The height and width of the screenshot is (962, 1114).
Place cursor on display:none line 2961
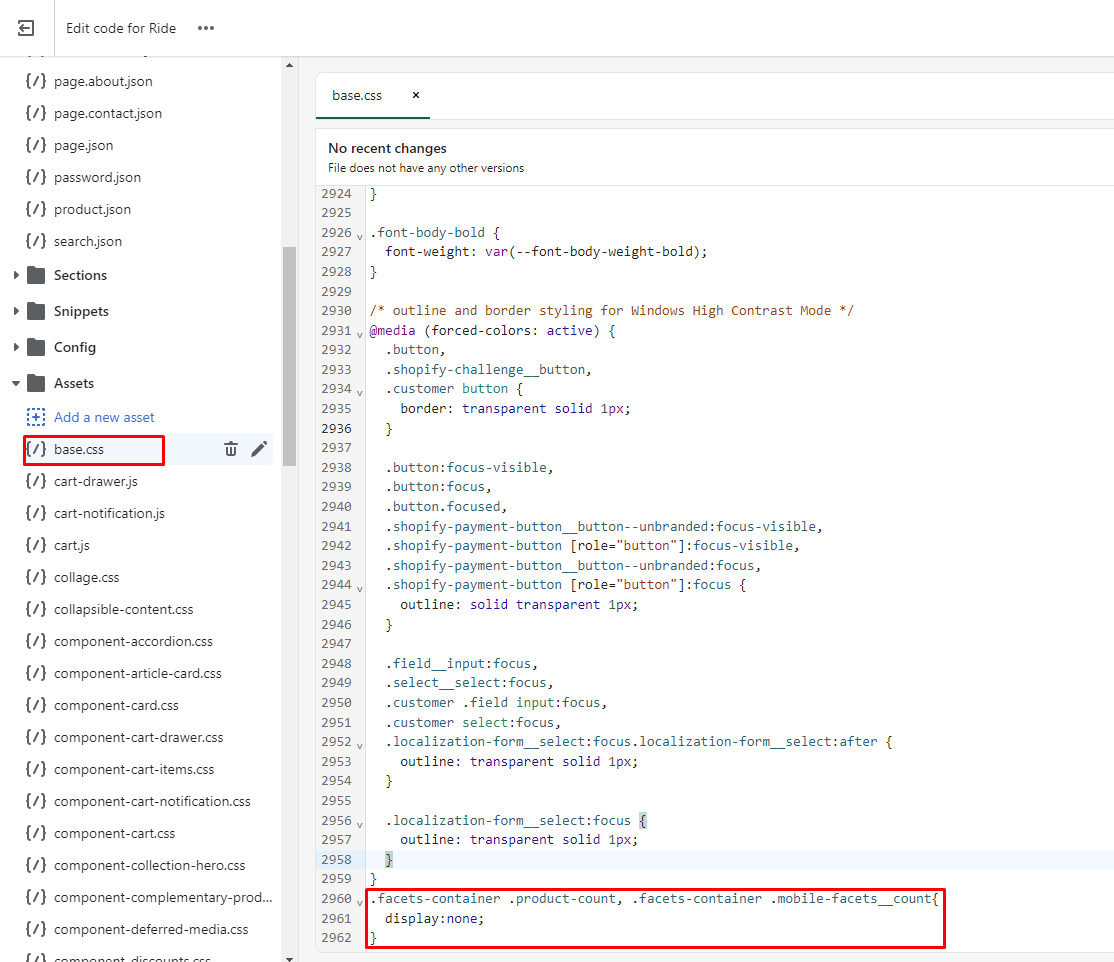click(434, 919)
